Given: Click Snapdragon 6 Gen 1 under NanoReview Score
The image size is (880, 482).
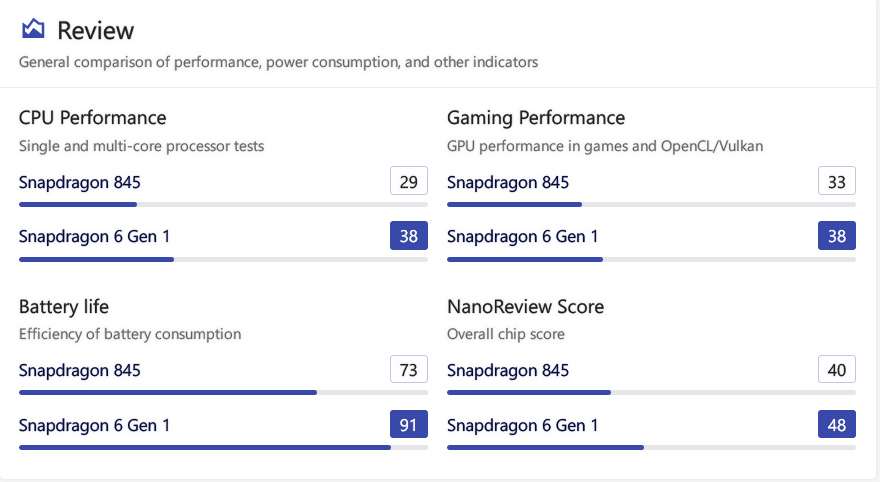Looking at the screenshot, I should pyautogui.click(x=522, y=425).
